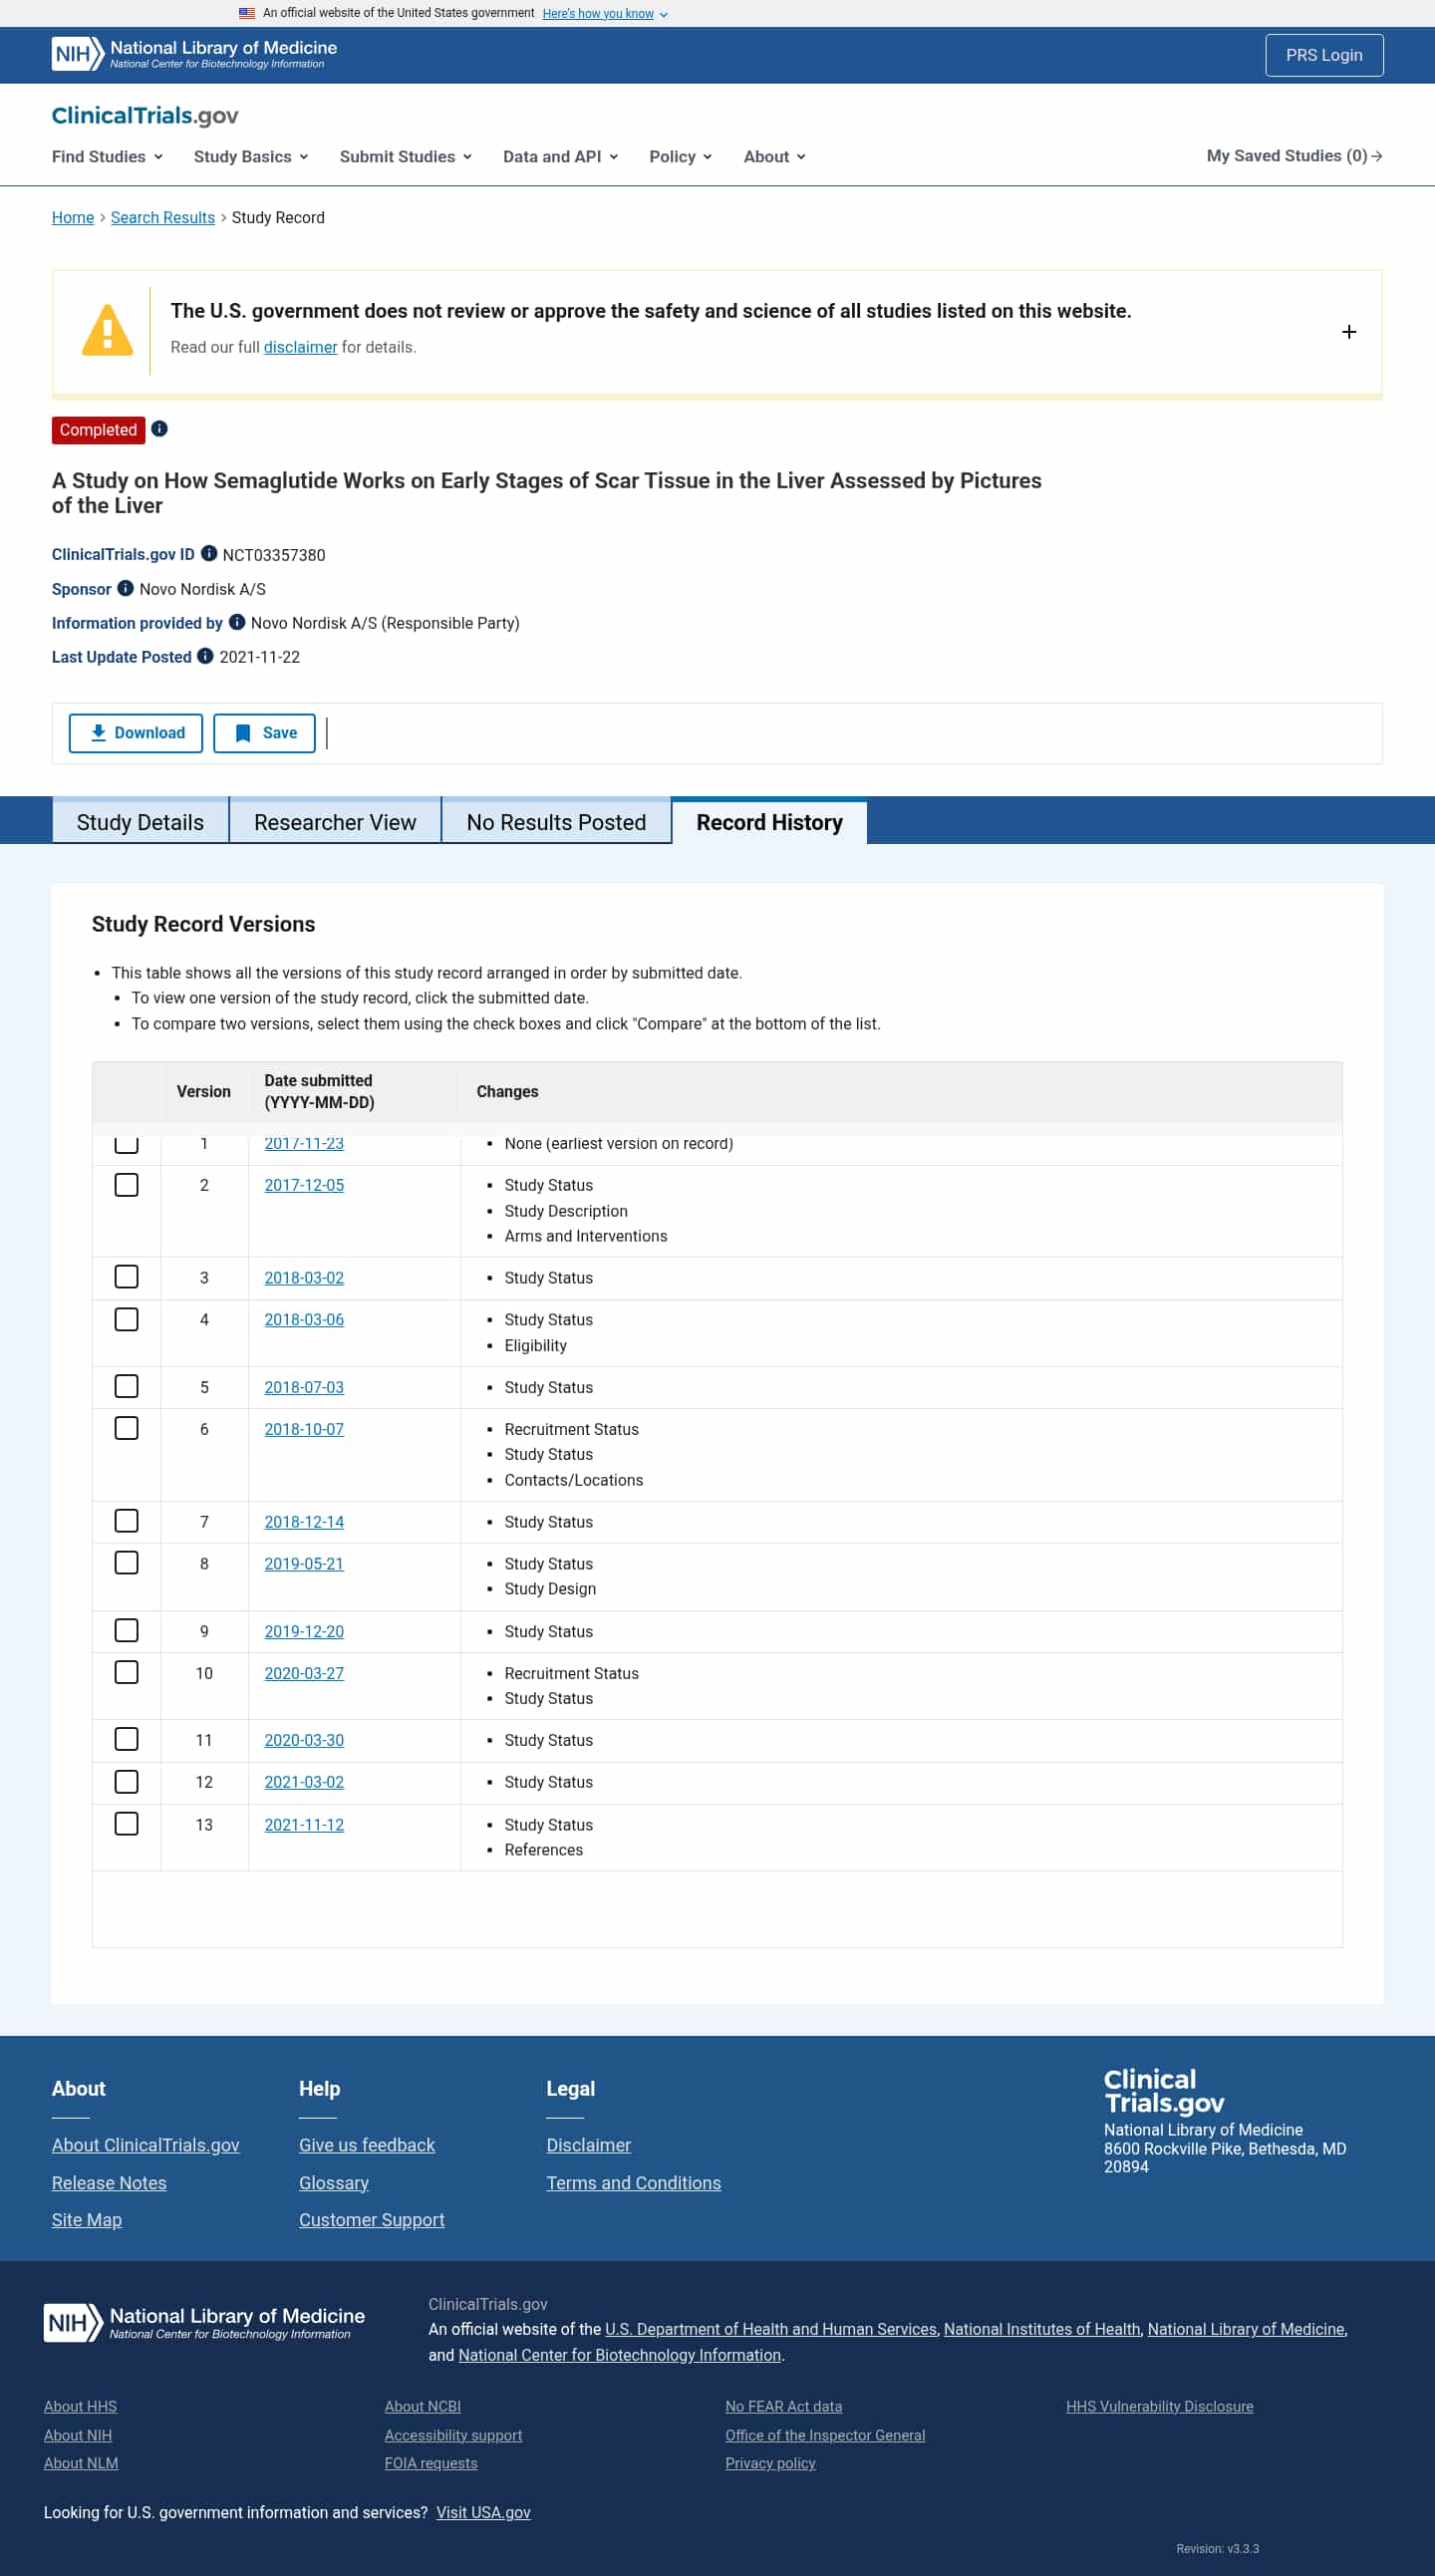Viewport: 1435px width, 2576px height.
Task: Visit USA.gov link
Action: coord(483,2511)
